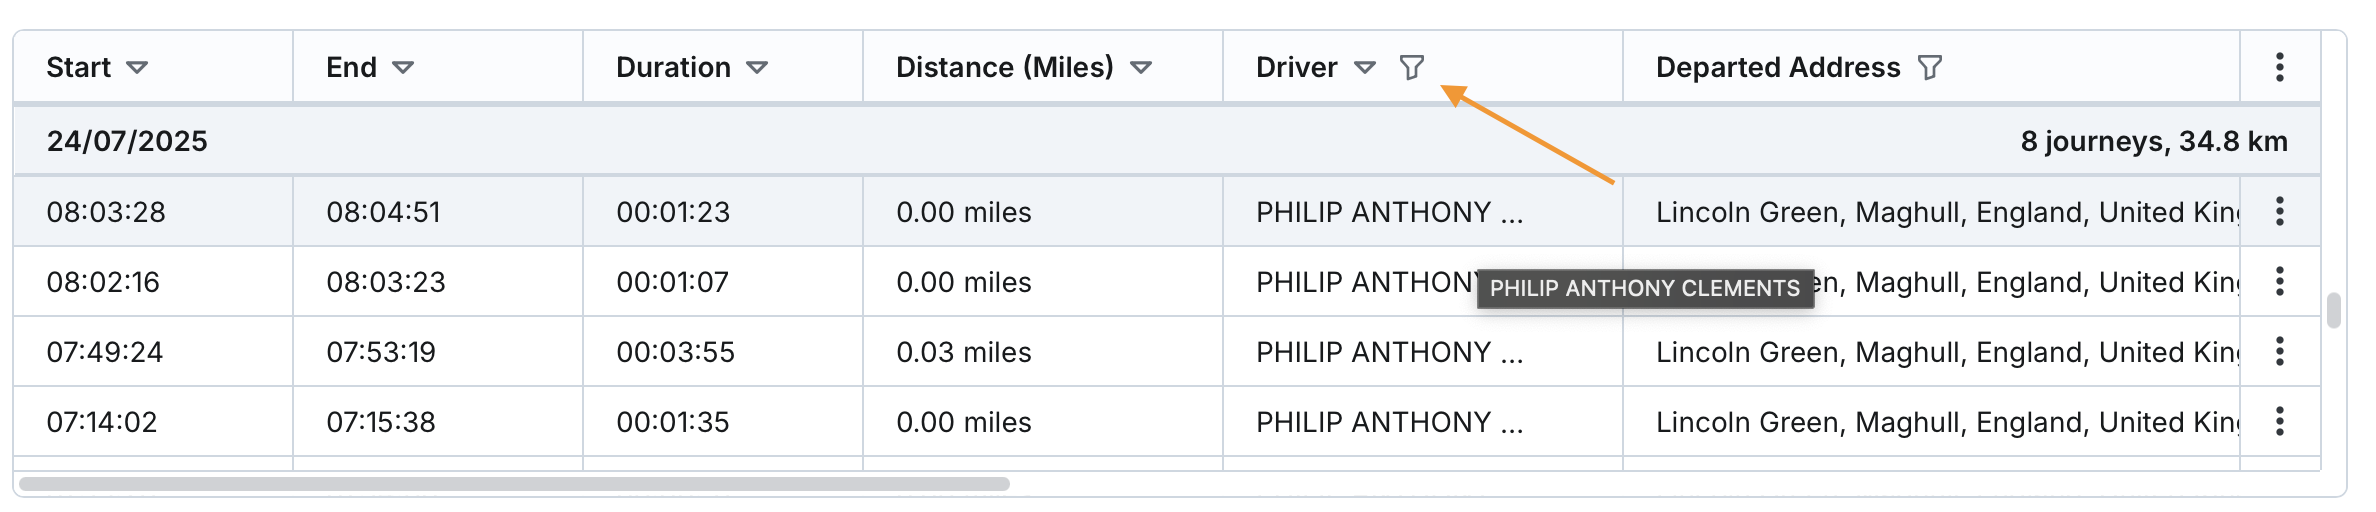This screenshot has width=2376, height=512.
Task: Open table header options menu
Action: click(2279, 68)
